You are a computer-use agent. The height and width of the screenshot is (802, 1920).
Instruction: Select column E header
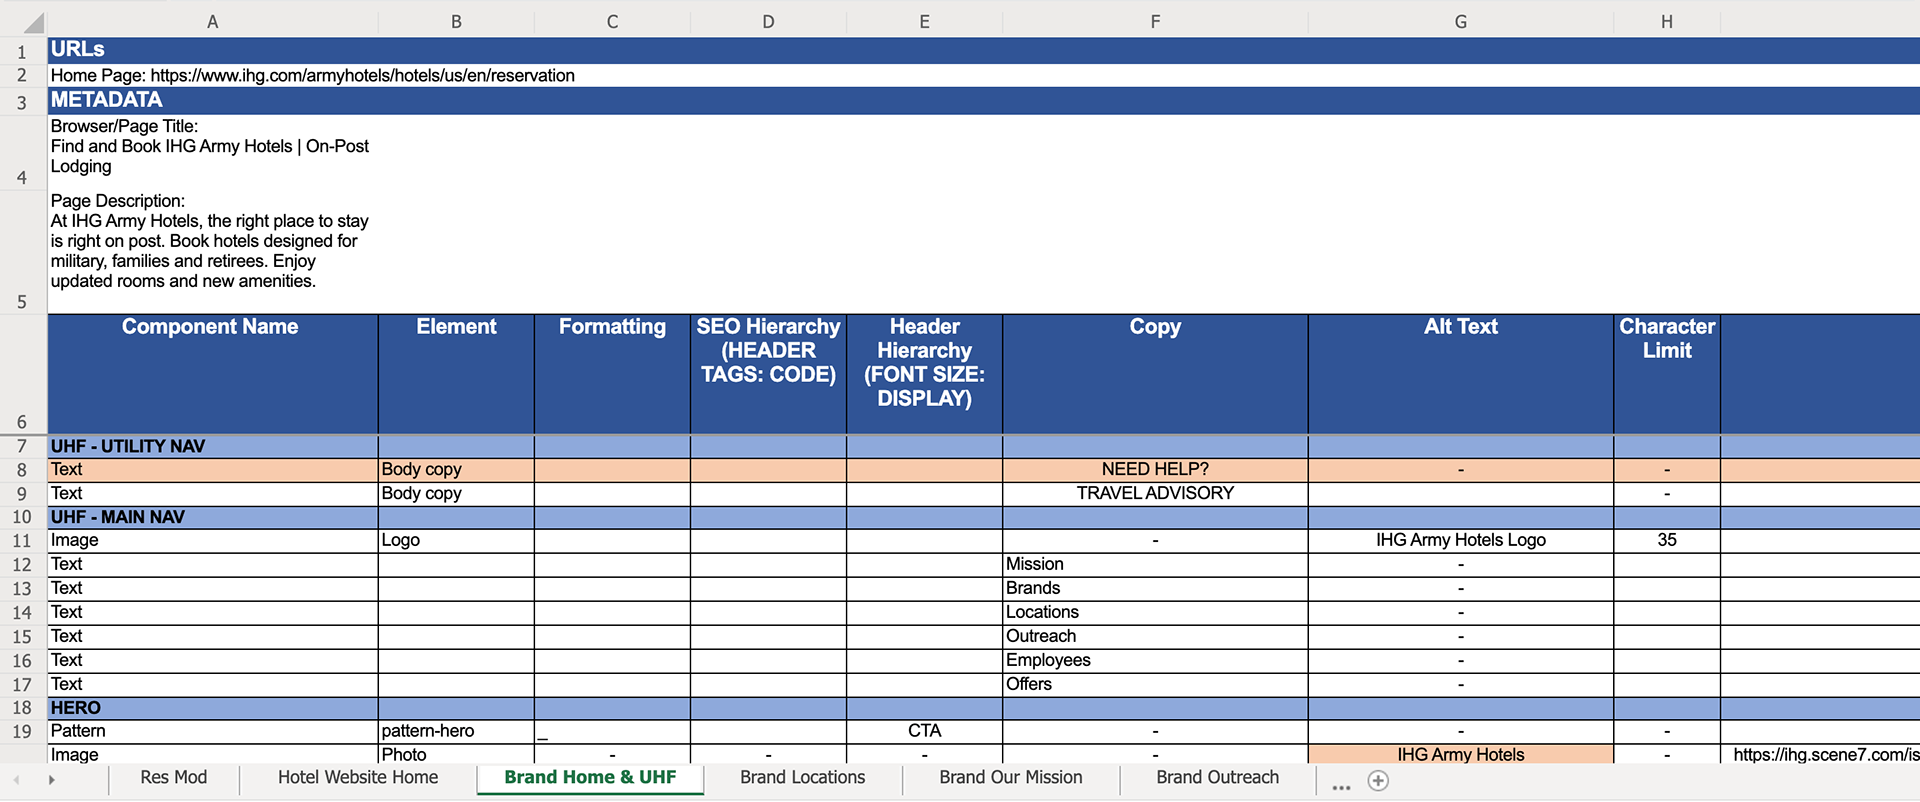[924, 22]
